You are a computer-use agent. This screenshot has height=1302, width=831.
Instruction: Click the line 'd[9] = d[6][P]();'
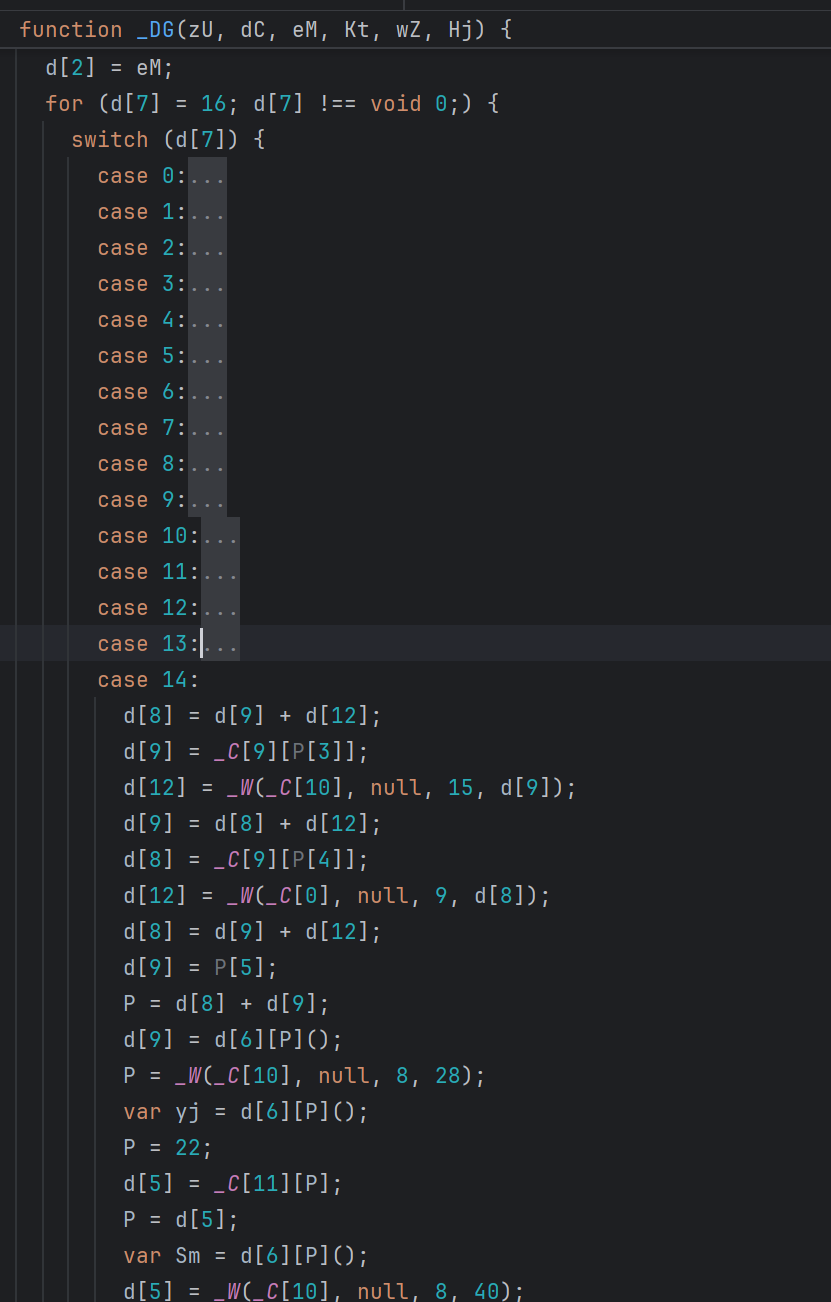(233, 1040)
